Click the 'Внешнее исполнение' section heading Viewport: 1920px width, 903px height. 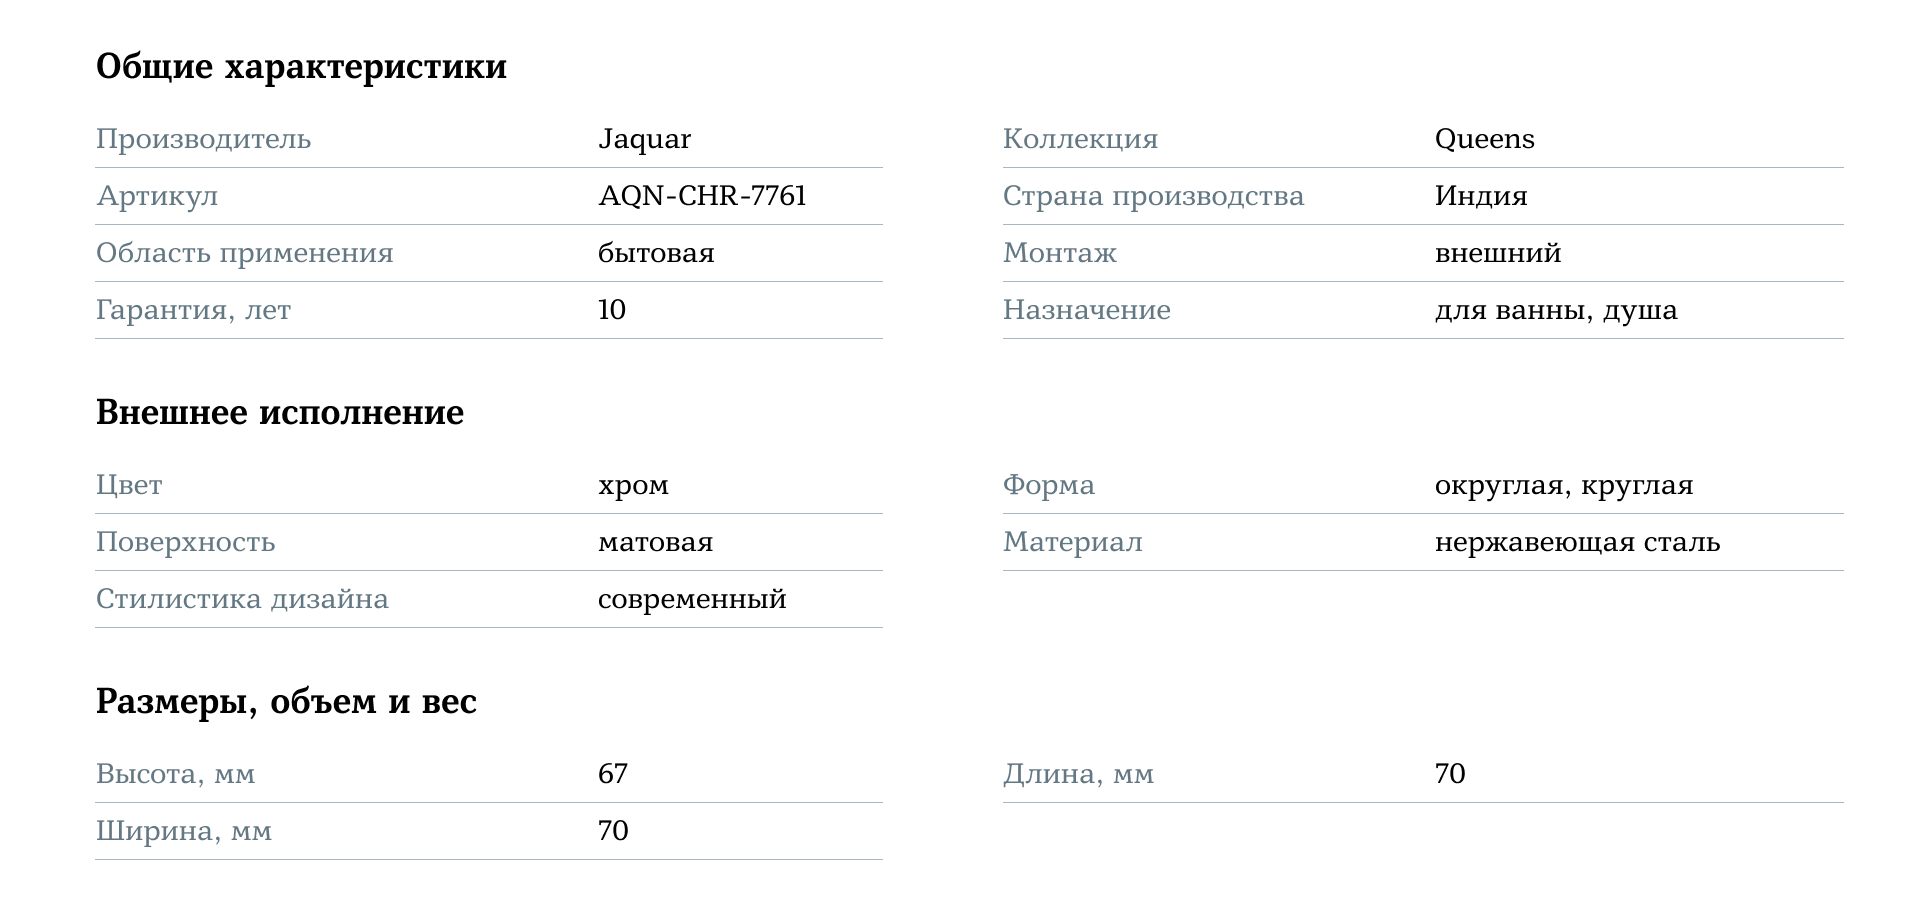(x=280, y=413)
